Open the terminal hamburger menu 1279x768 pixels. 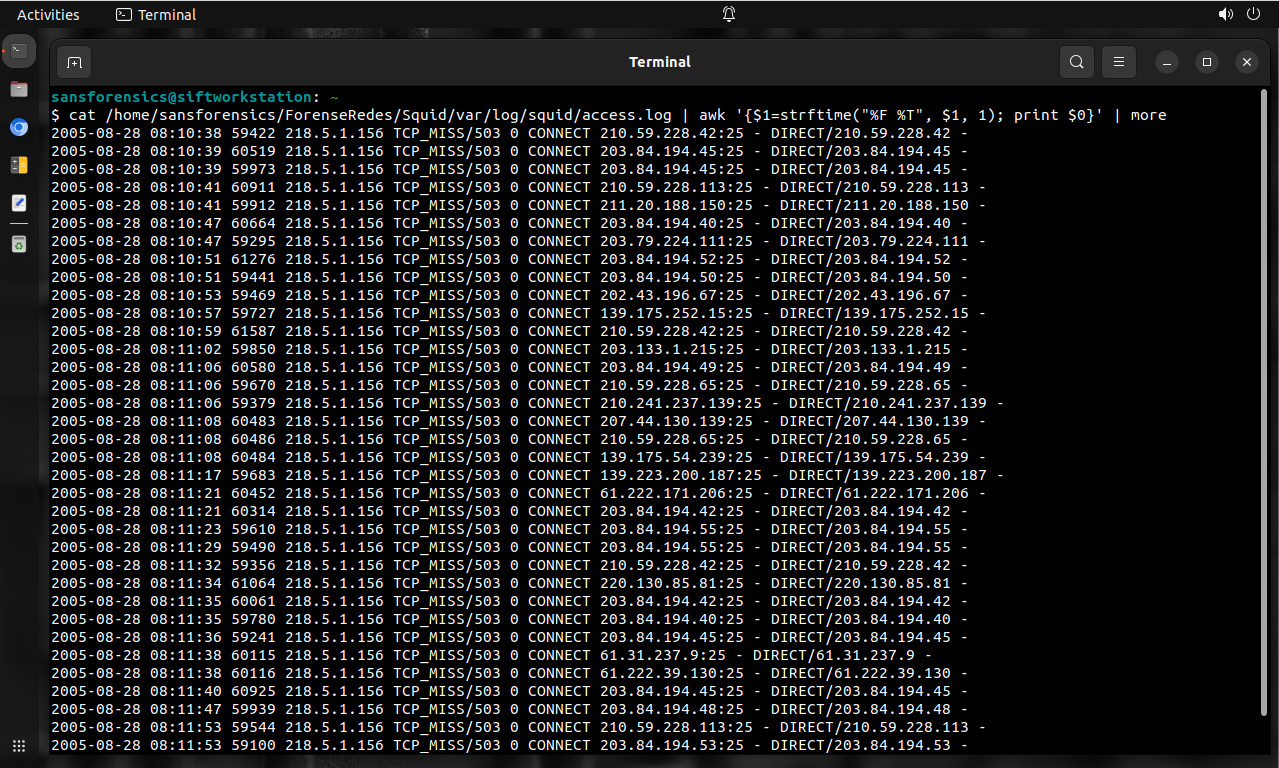tap(1119, 62)
